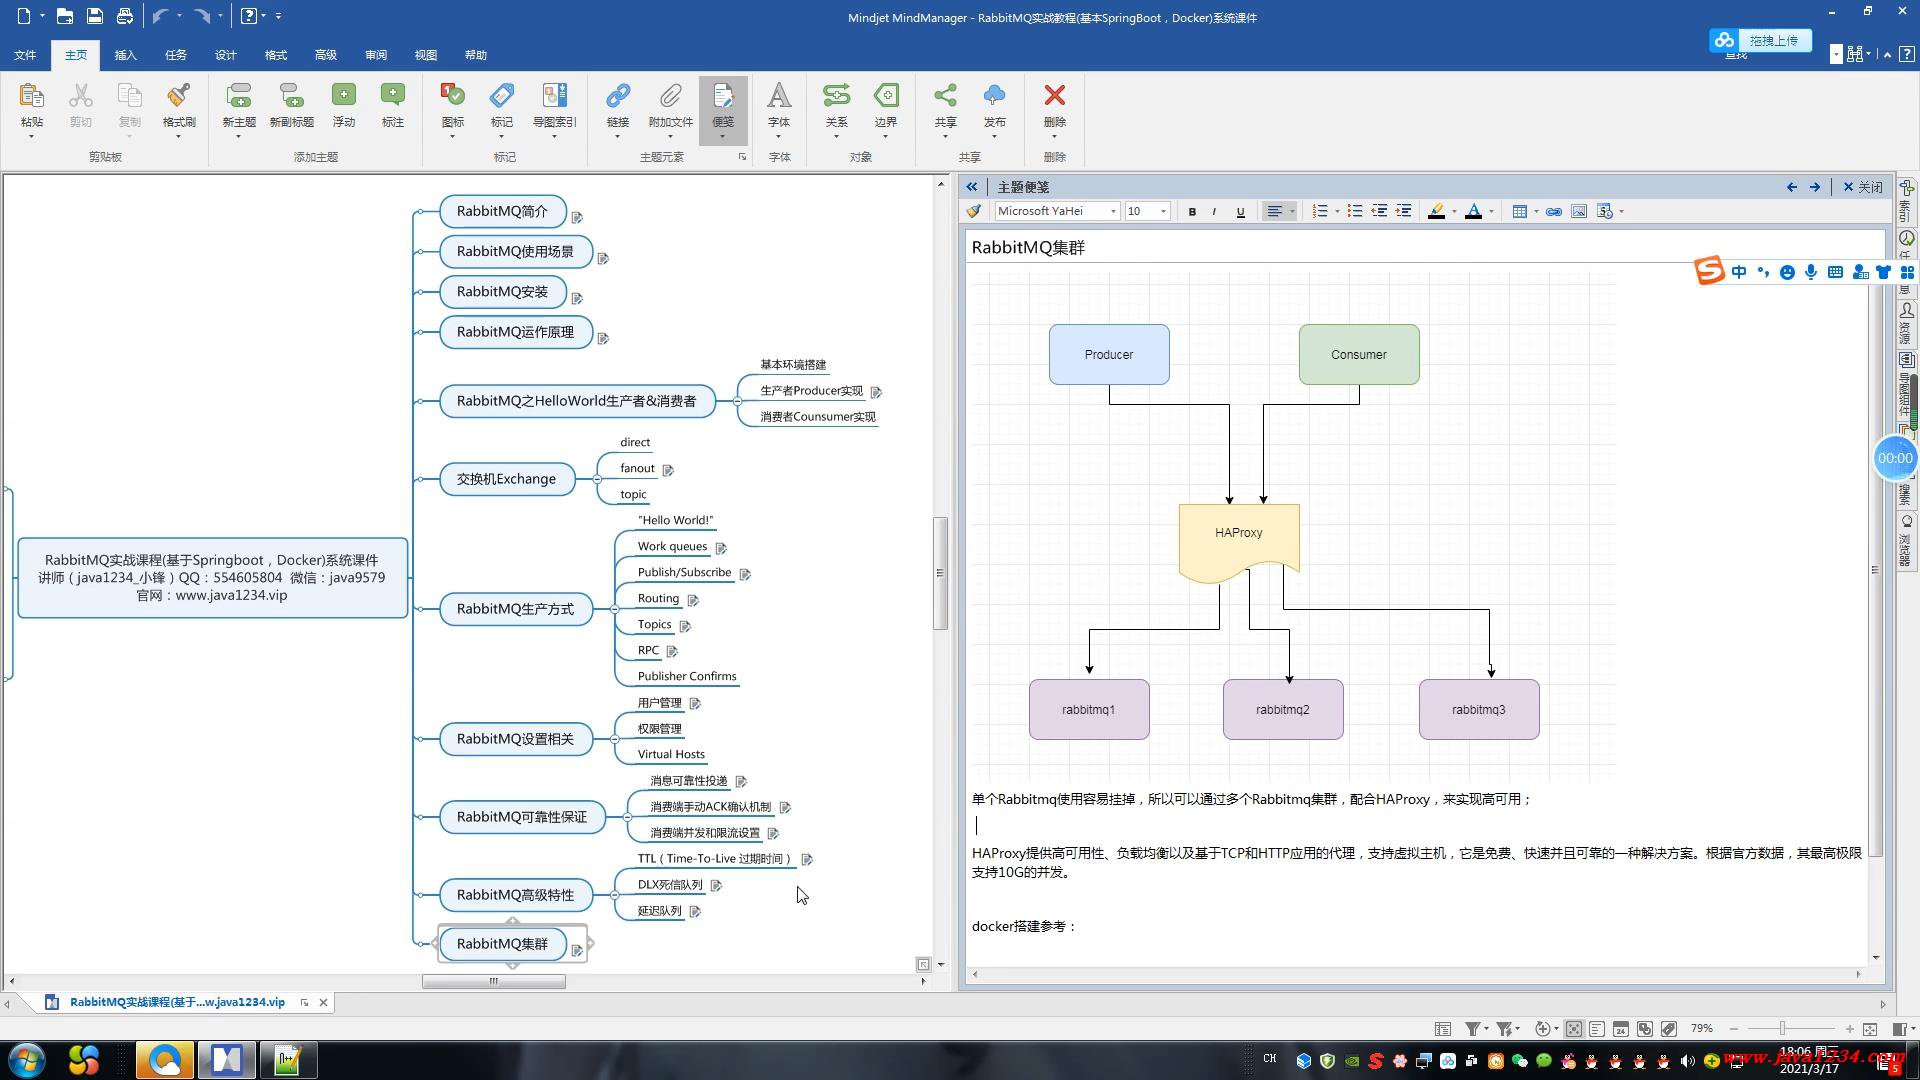1920x1080 pixels.
Task: Click the insert hyperlink icon in notes toolbar
Action: coord(1554,211)
